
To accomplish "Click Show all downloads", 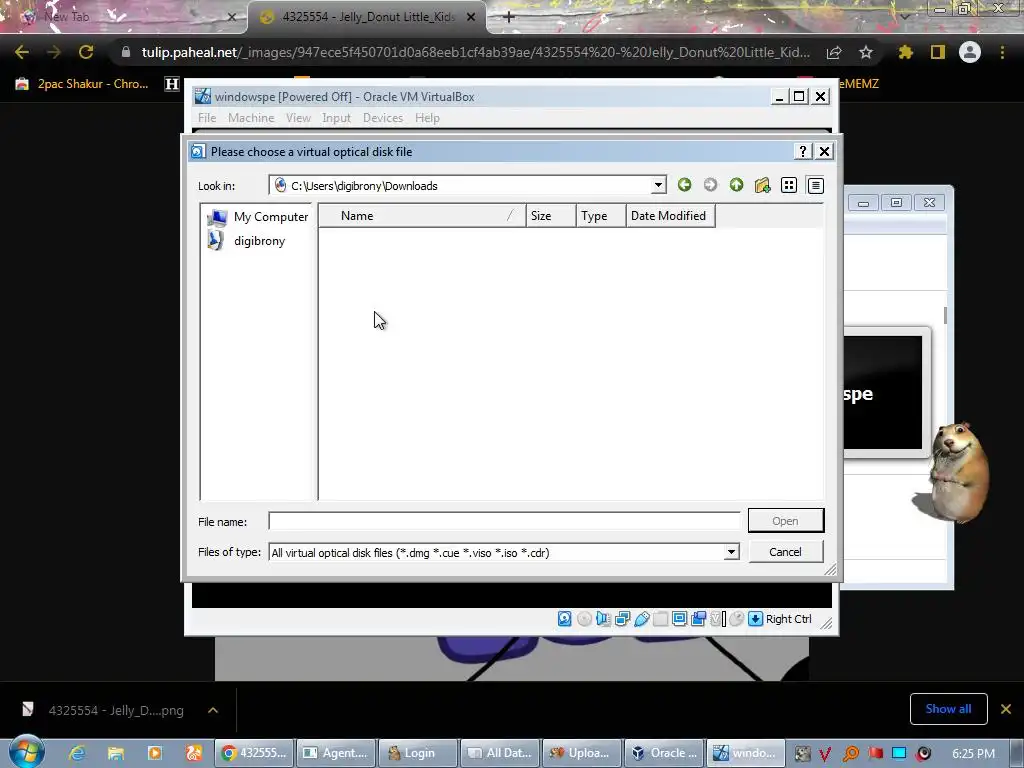I will pos(948,709).
